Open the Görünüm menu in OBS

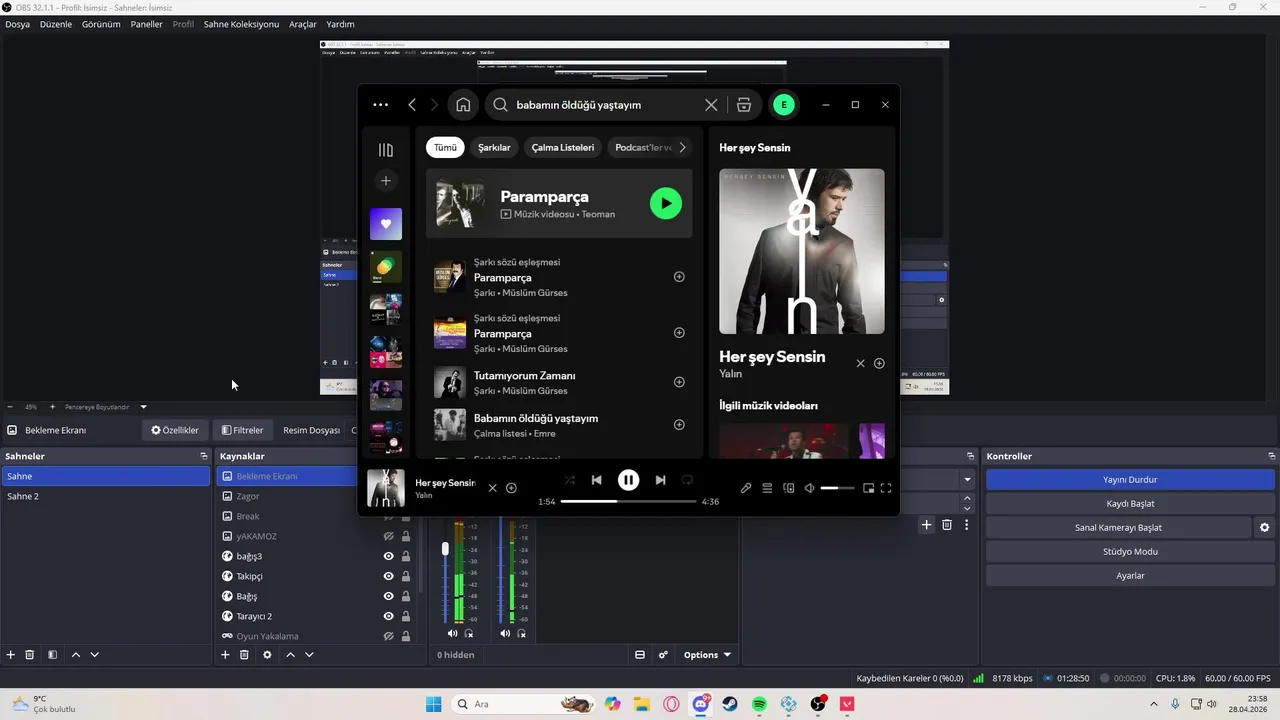101,24
